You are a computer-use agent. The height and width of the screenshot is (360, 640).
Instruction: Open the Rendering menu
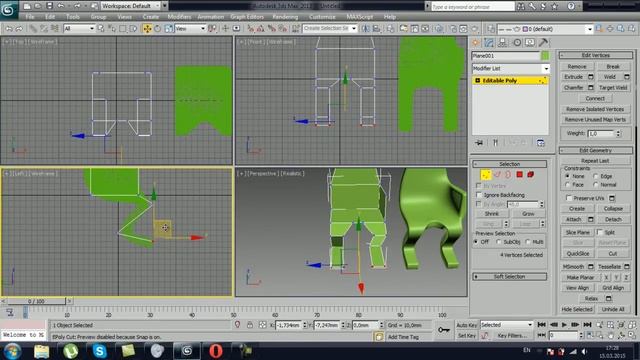coord(285,17)
